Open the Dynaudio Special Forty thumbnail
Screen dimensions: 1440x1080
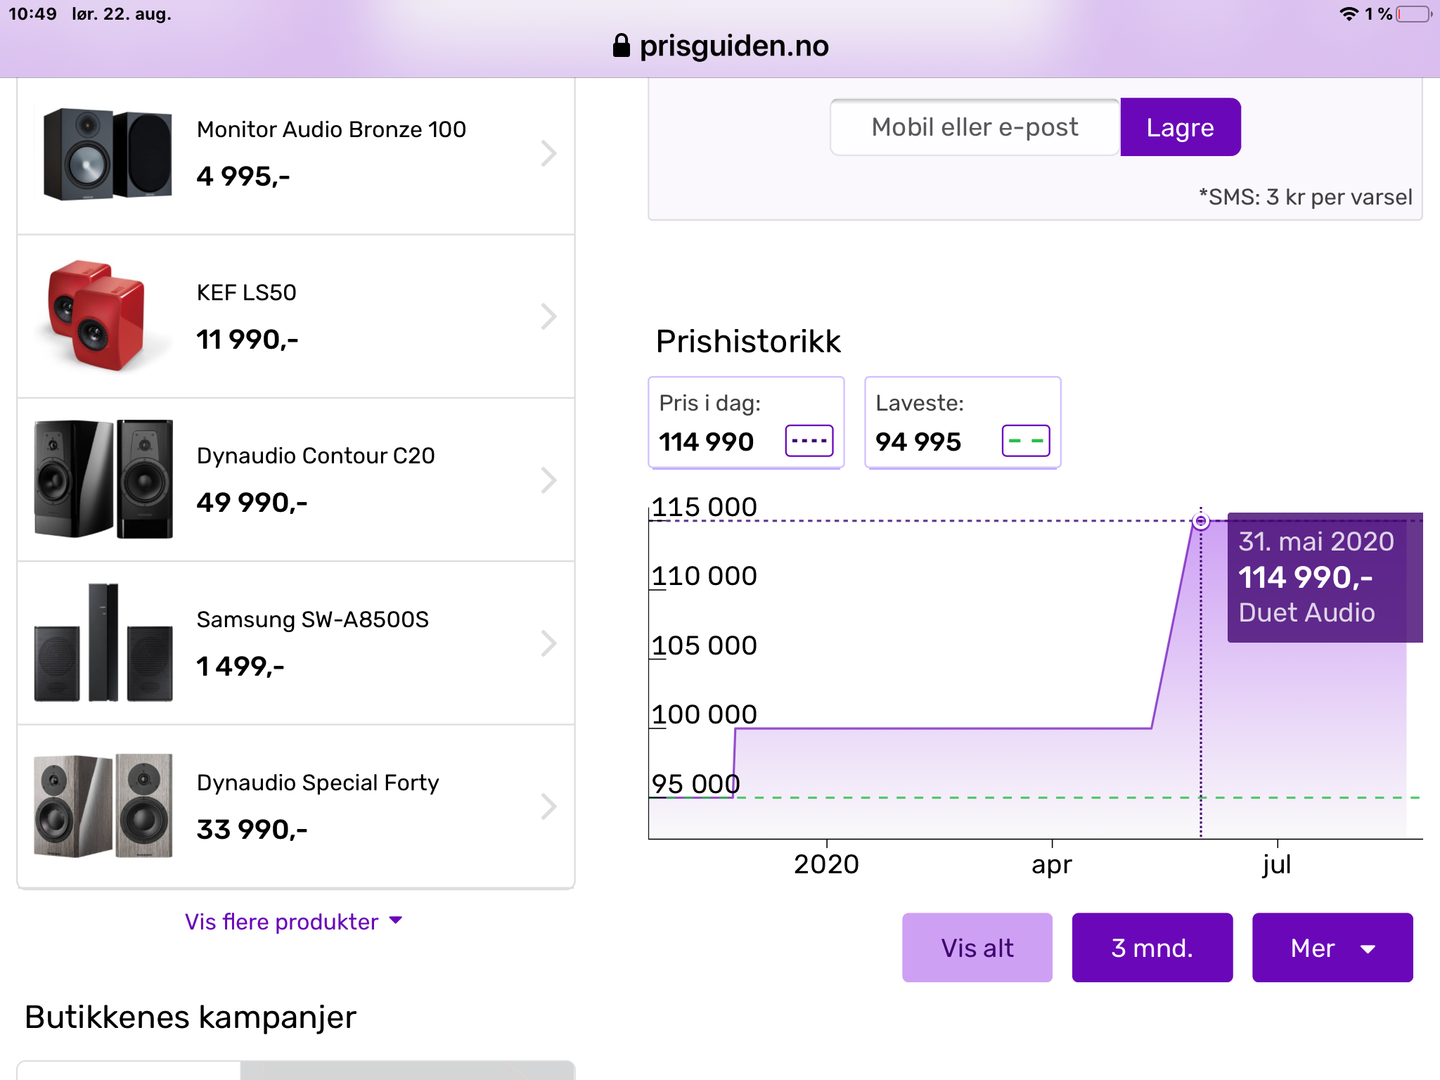point(104,806)
